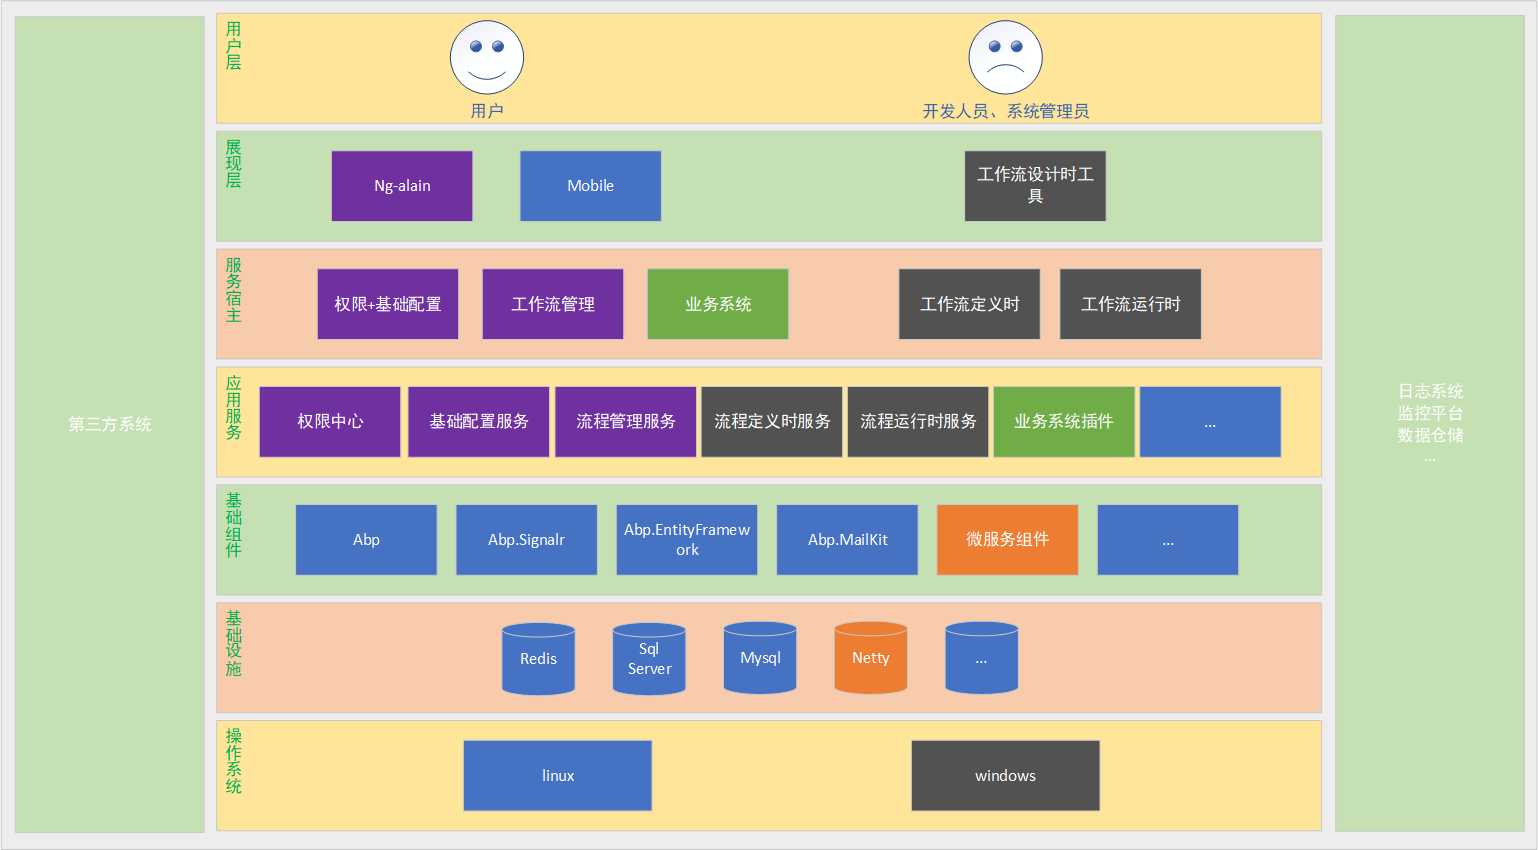Select the 流程定义时服务 box

[x=772, y=422]
